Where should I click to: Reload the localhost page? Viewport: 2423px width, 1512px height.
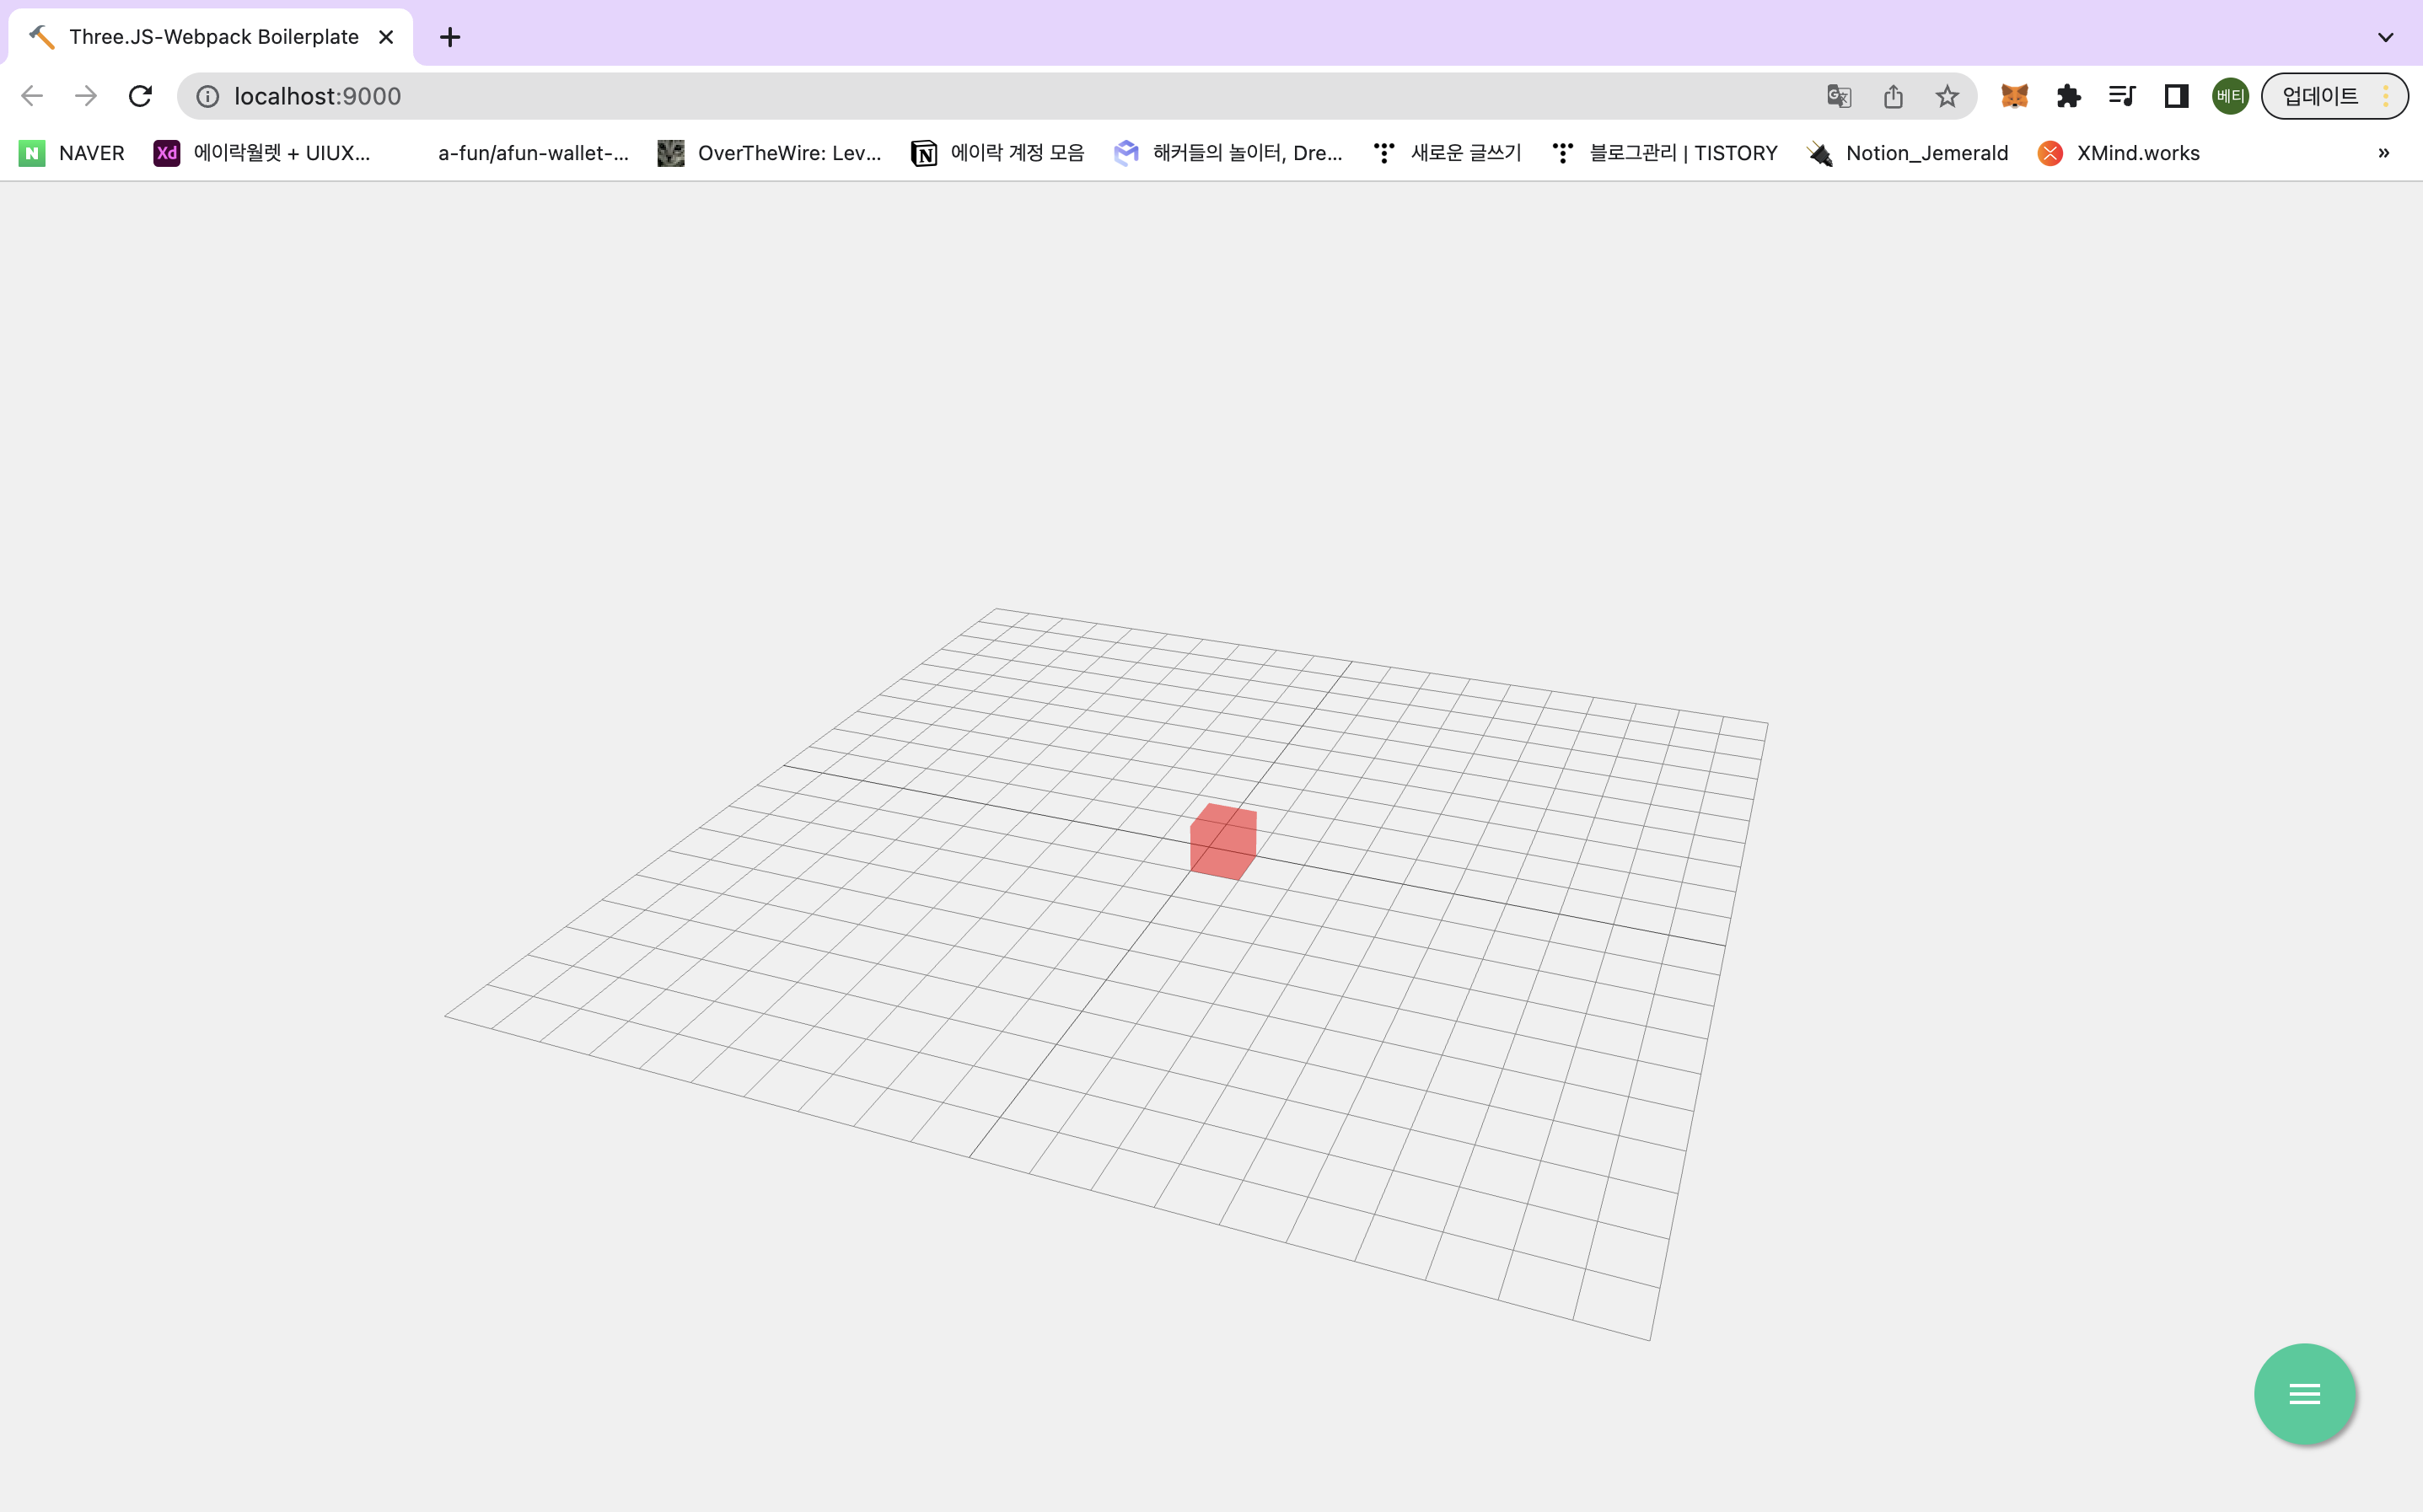pos(140,96)
